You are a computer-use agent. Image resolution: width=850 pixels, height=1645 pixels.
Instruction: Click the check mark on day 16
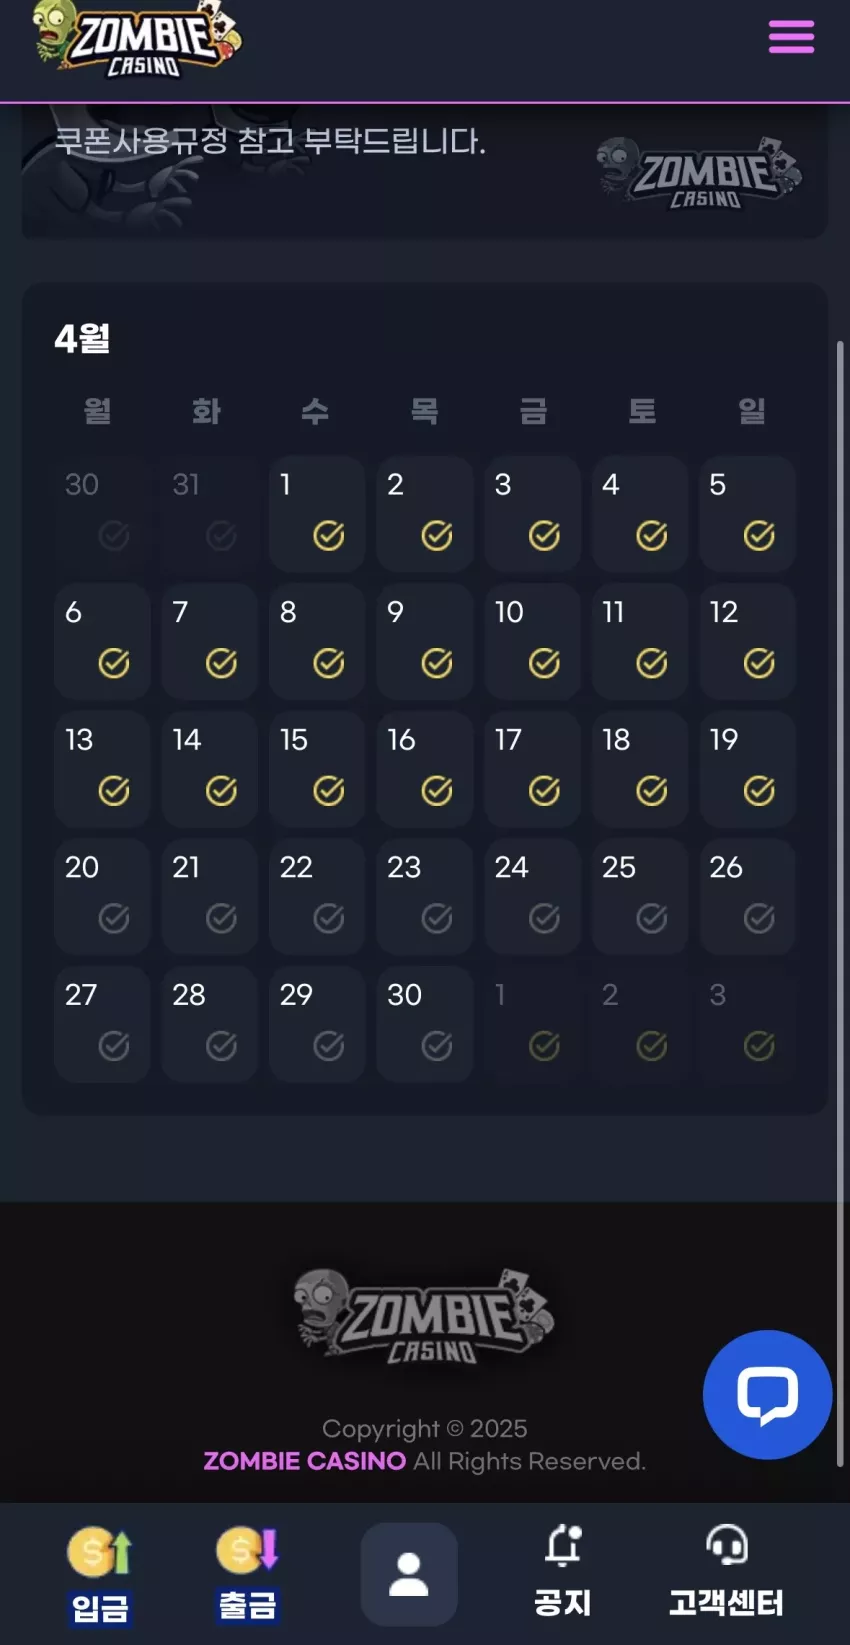437,791
